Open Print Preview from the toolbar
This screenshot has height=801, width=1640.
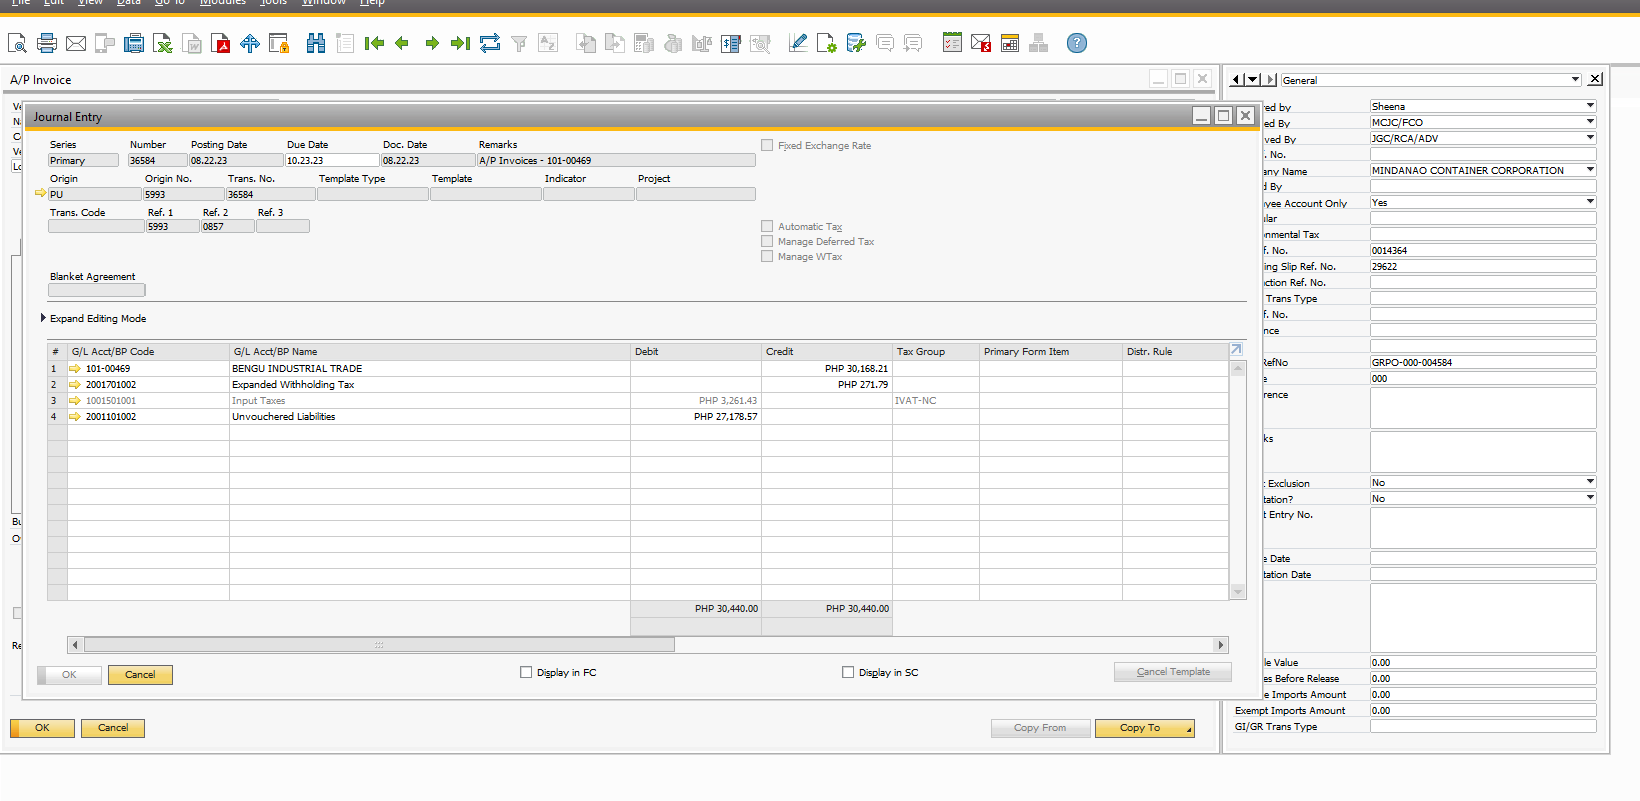tap(17, 43)
